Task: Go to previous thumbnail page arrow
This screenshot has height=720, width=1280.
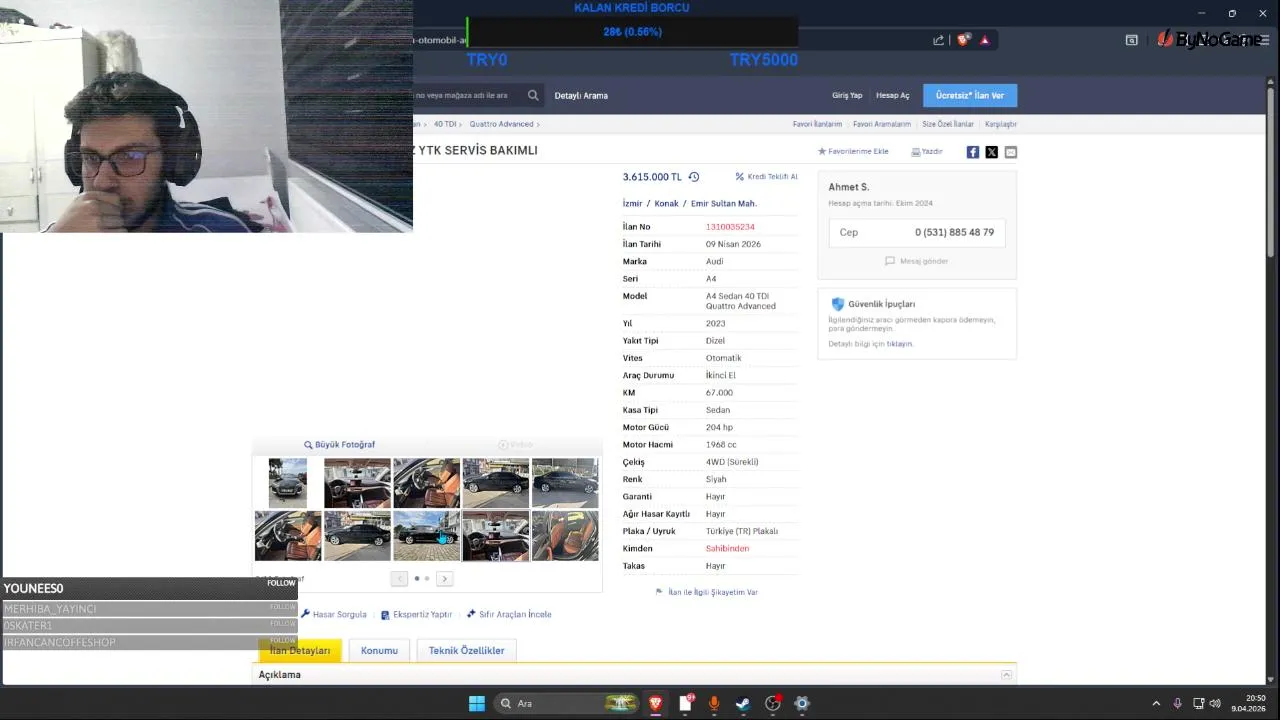Action: (x=399, y=579)
